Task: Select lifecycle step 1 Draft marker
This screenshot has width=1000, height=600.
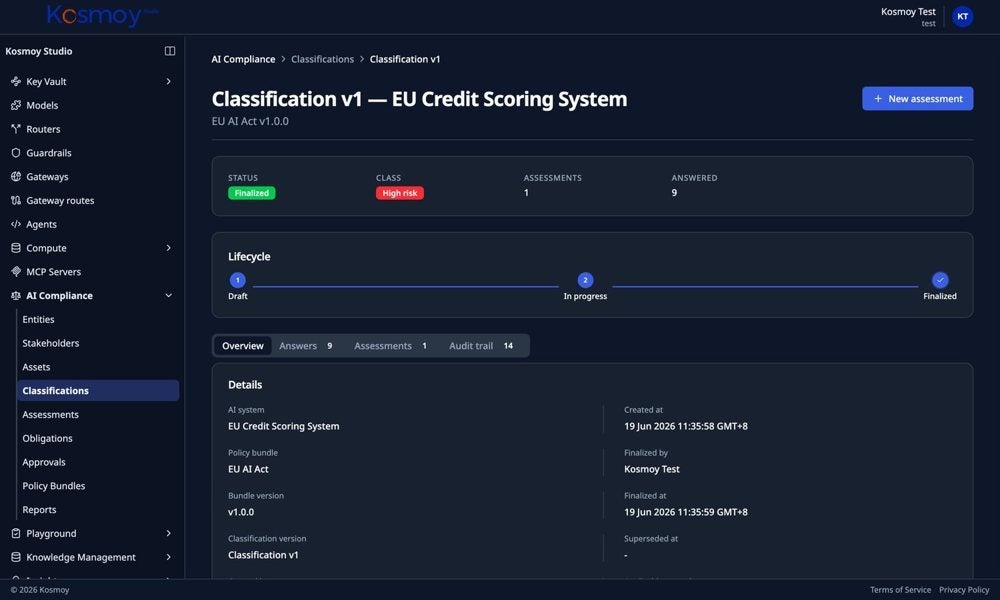Action: pos(237,280)
